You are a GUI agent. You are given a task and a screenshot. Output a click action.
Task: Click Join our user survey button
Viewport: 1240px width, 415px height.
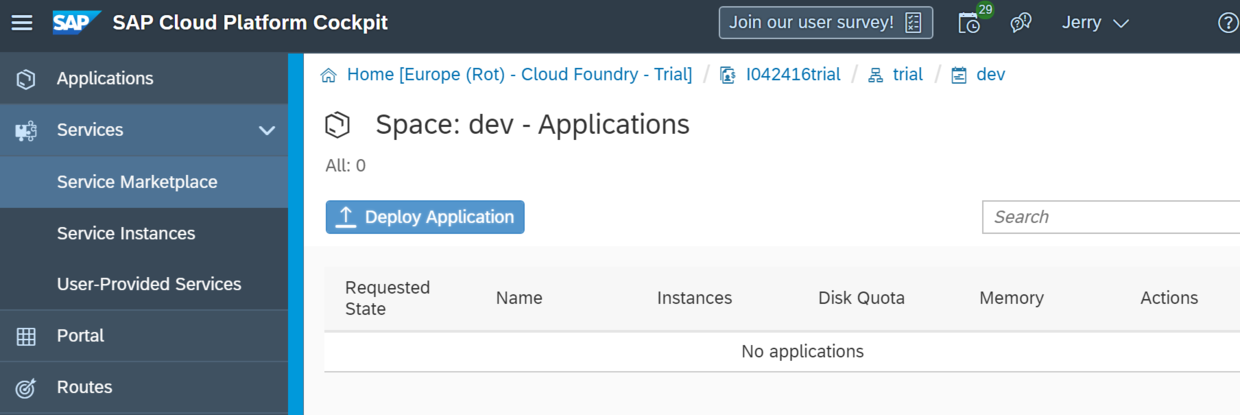click(825, 22)
